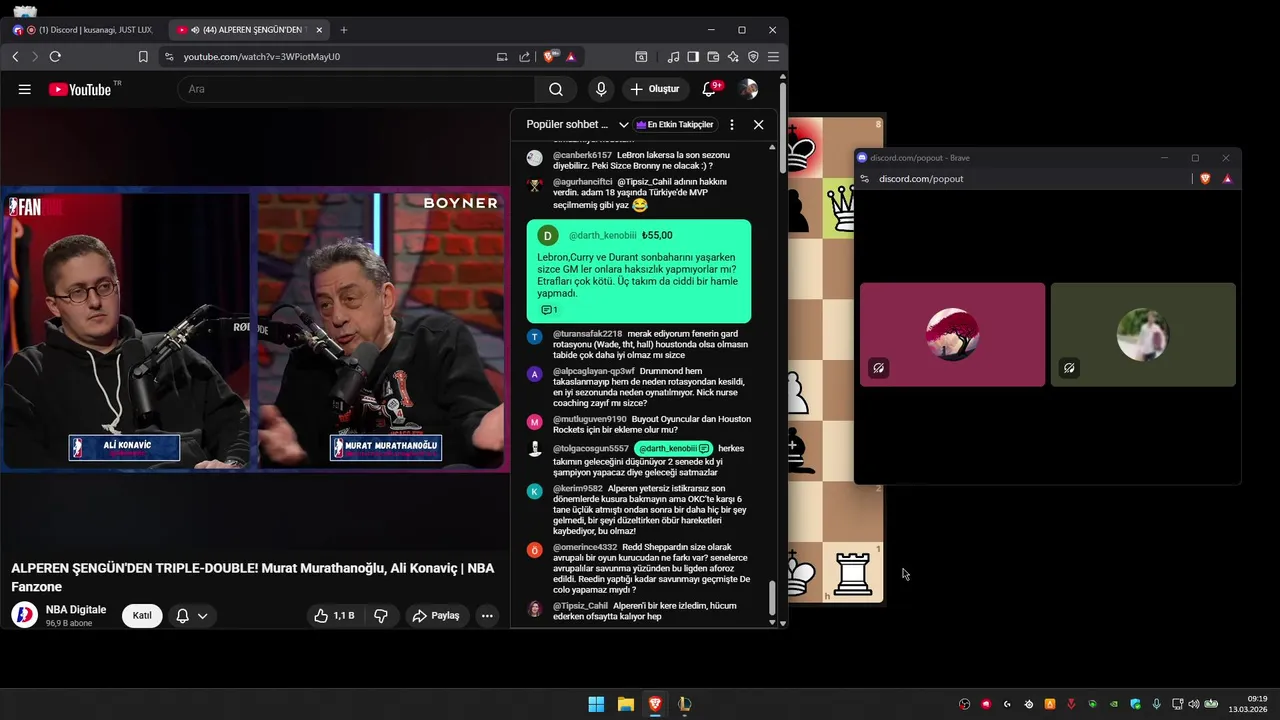
Task: Click the Katıl join button
Action: [142, 616]
